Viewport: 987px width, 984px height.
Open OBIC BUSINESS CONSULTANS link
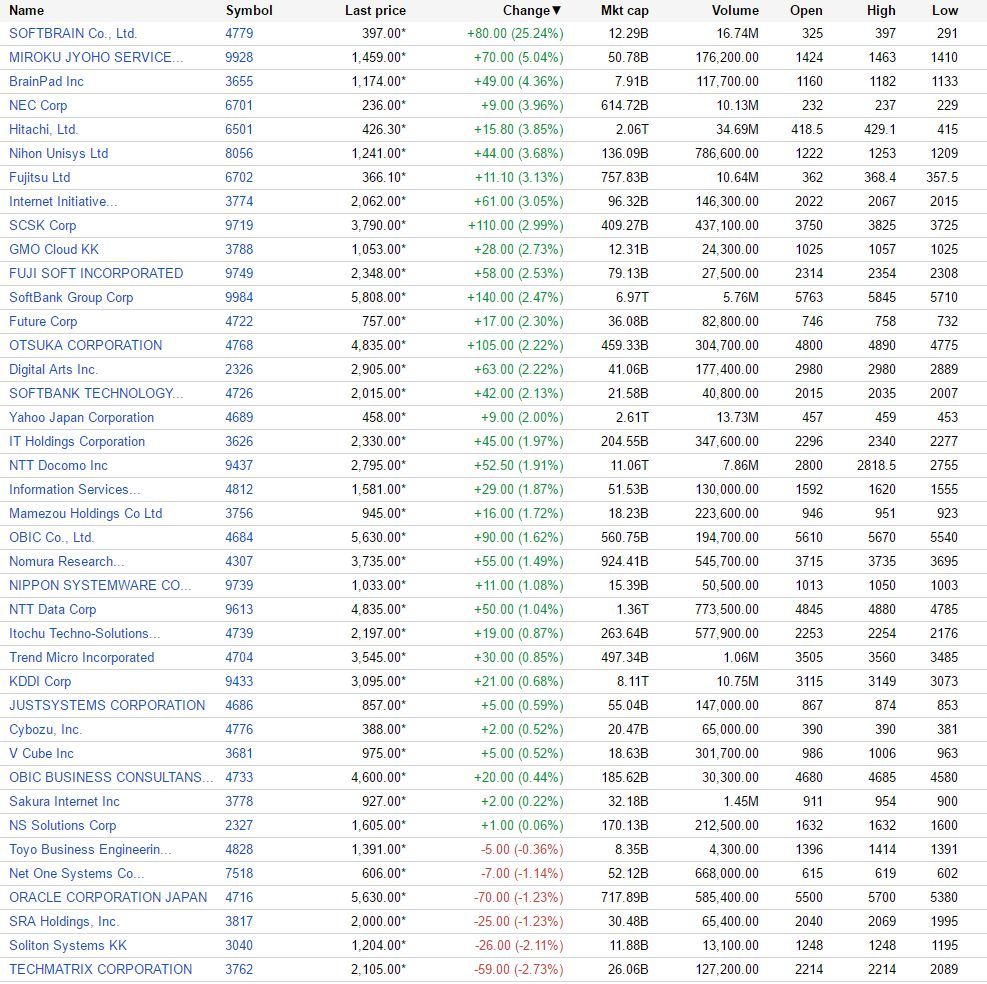point(111,777)
